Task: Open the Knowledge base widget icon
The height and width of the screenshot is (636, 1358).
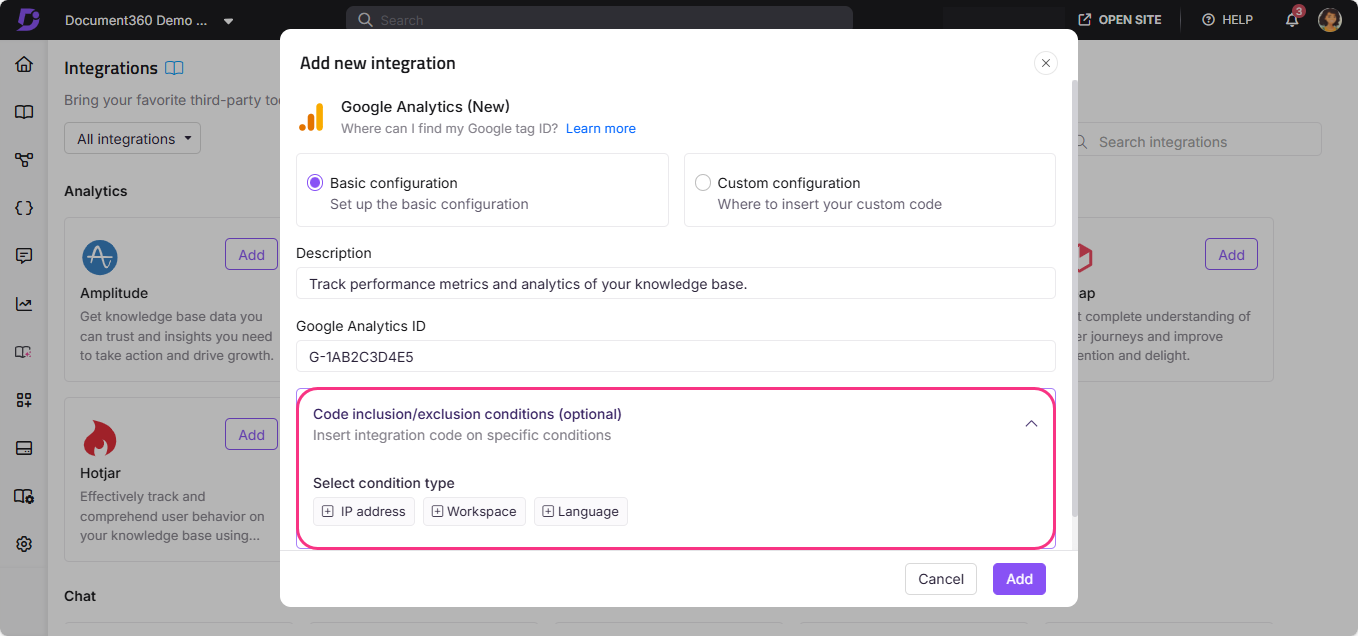Action: [x=23, y=400]
